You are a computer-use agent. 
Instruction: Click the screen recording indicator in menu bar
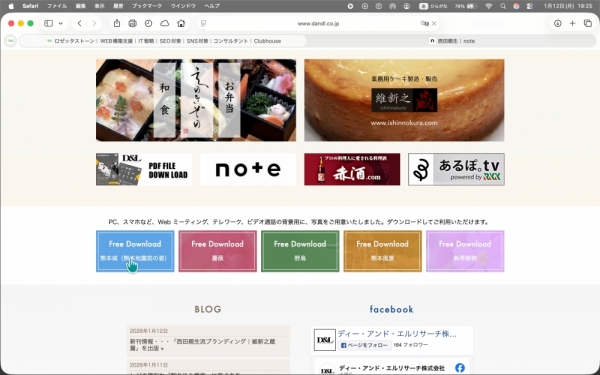(x=350, y=6)
